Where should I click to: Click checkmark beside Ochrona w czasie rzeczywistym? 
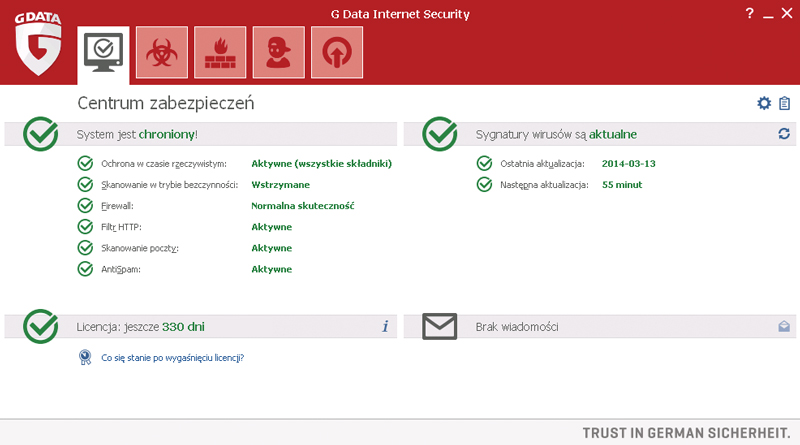85,163
